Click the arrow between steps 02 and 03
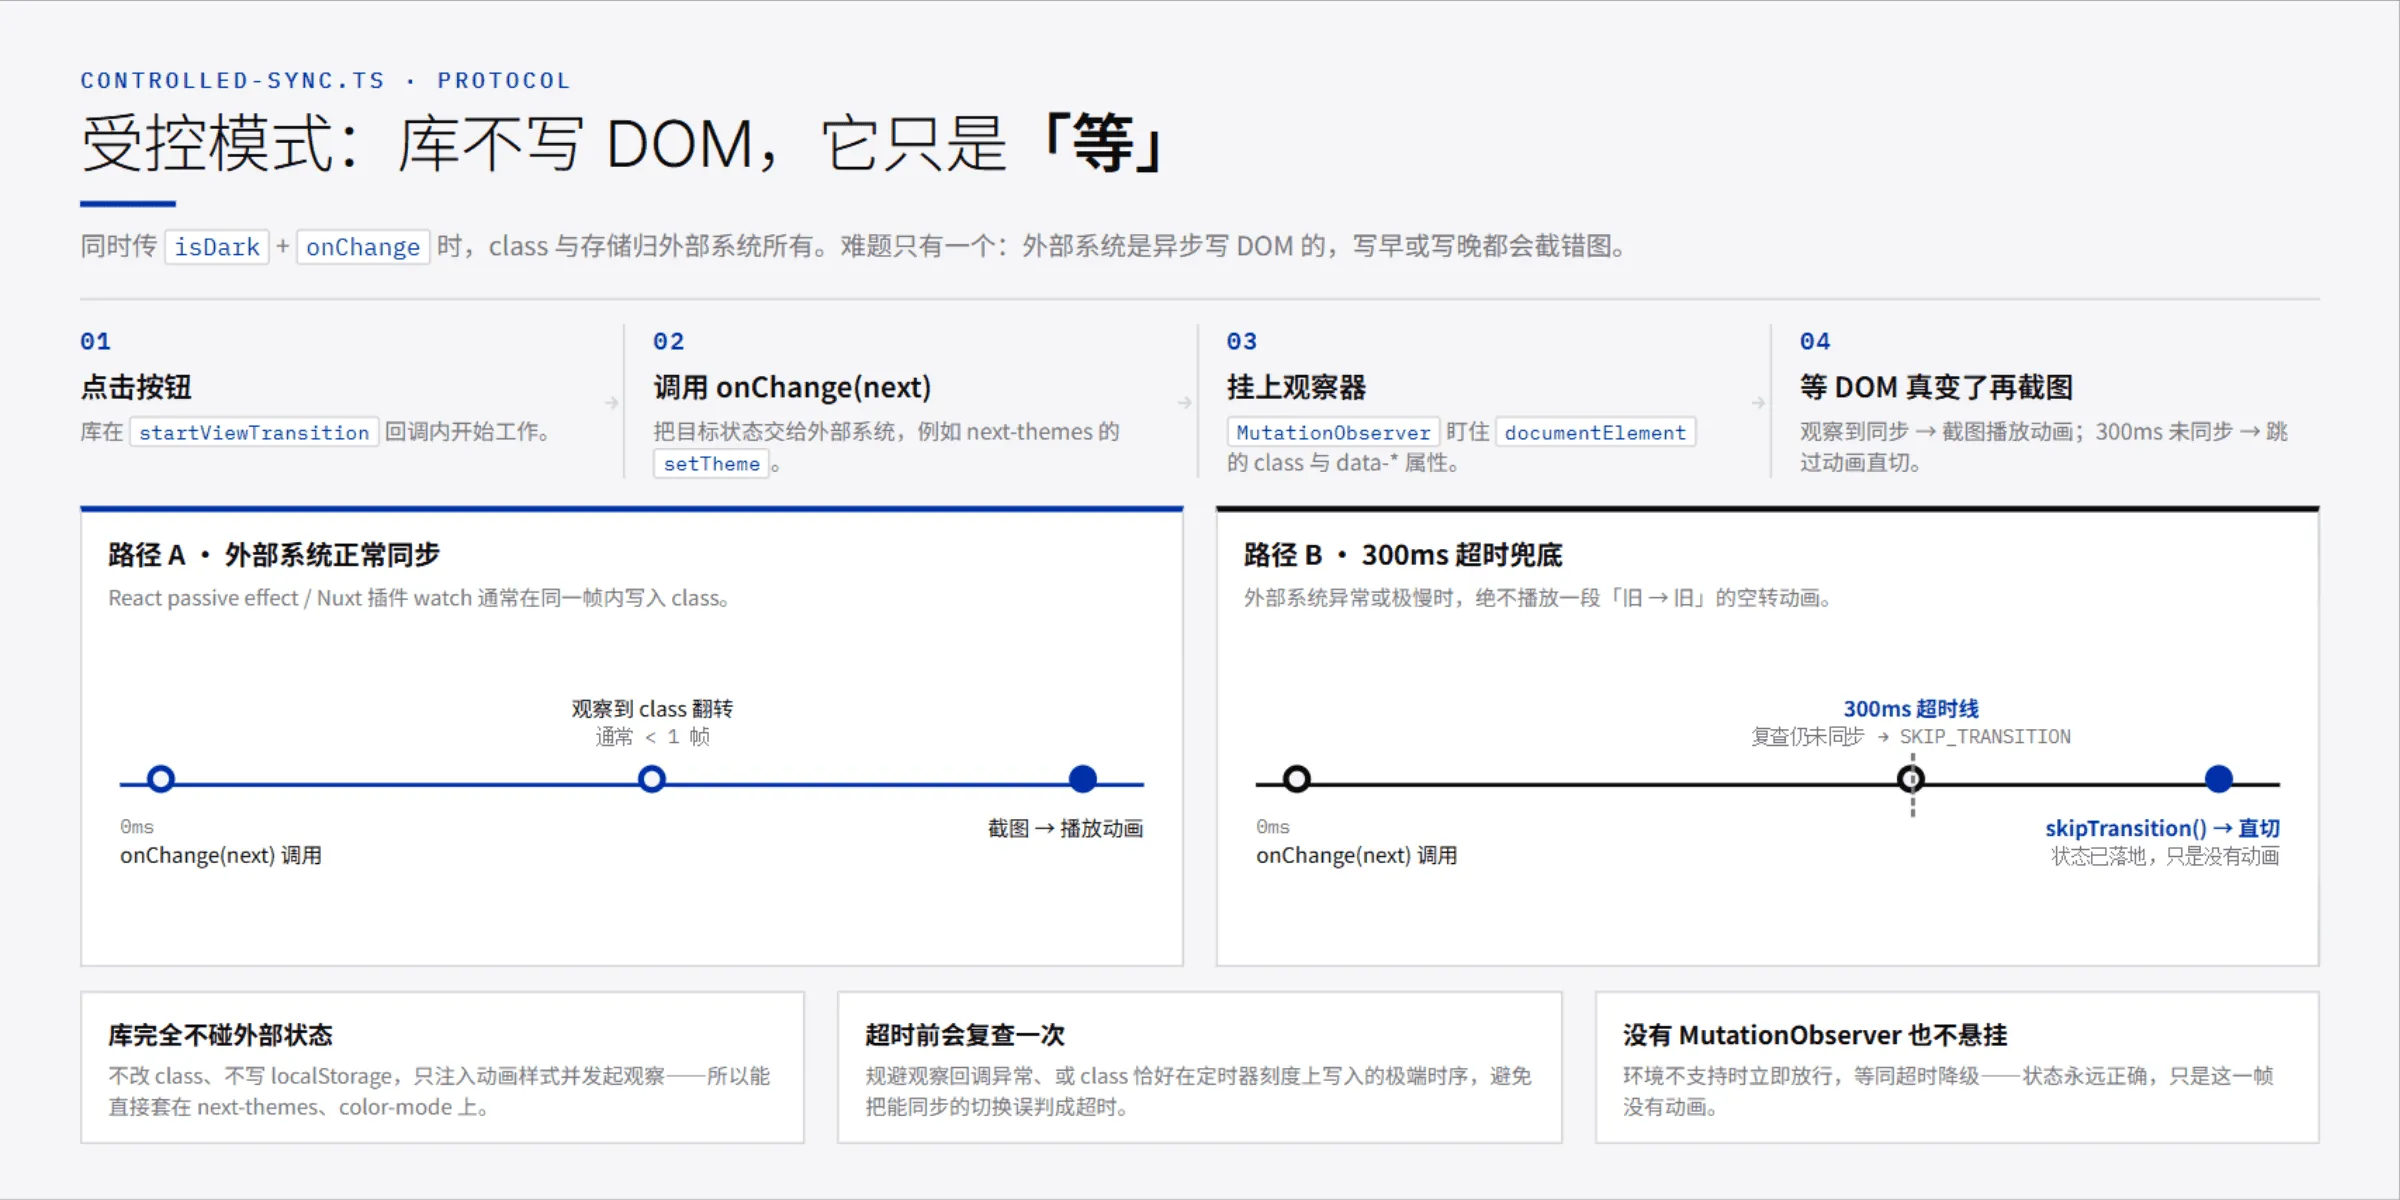The height and width of the screenshot is (1200, 2400). click(1184, 403)
